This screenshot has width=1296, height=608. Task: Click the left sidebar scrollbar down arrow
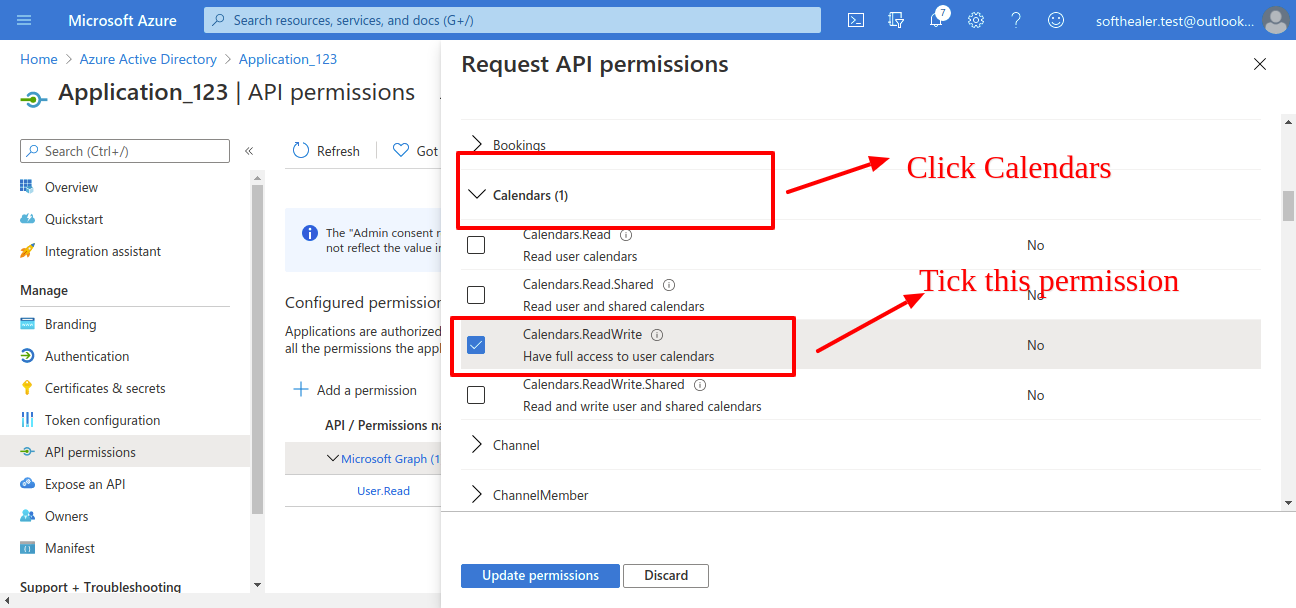click(257, 584)
